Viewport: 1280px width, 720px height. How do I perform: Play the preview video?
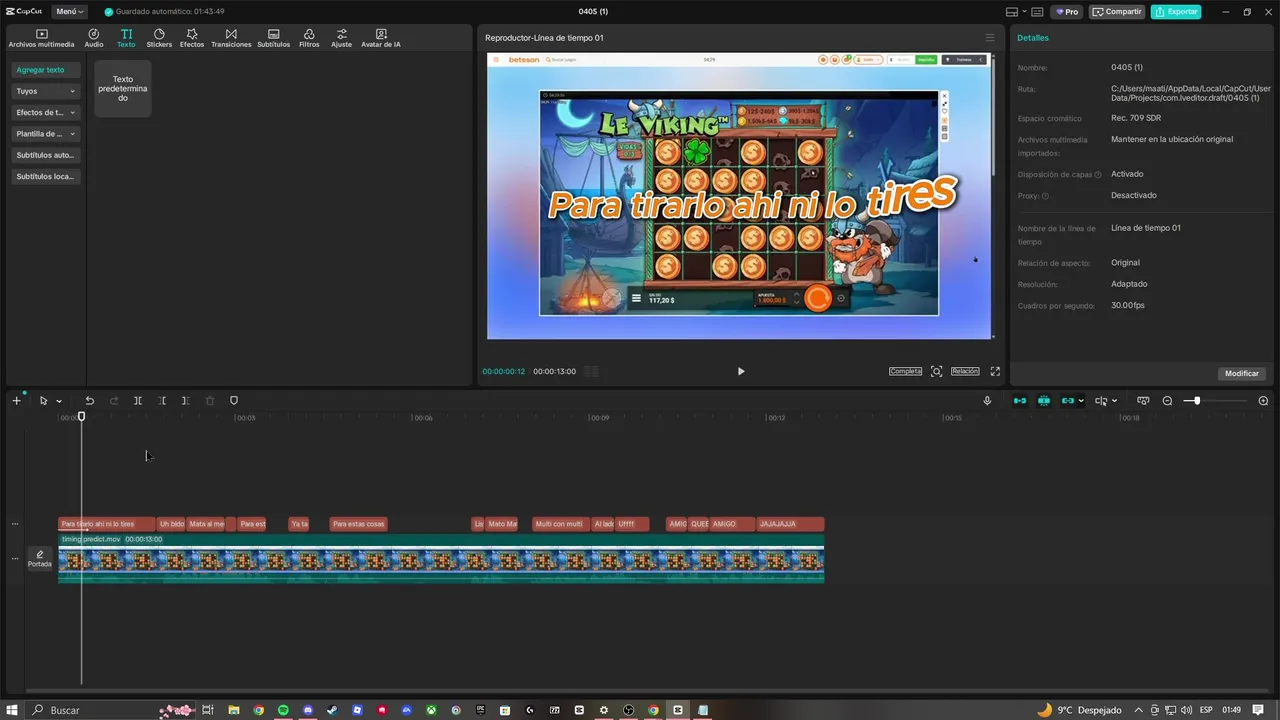741,371
